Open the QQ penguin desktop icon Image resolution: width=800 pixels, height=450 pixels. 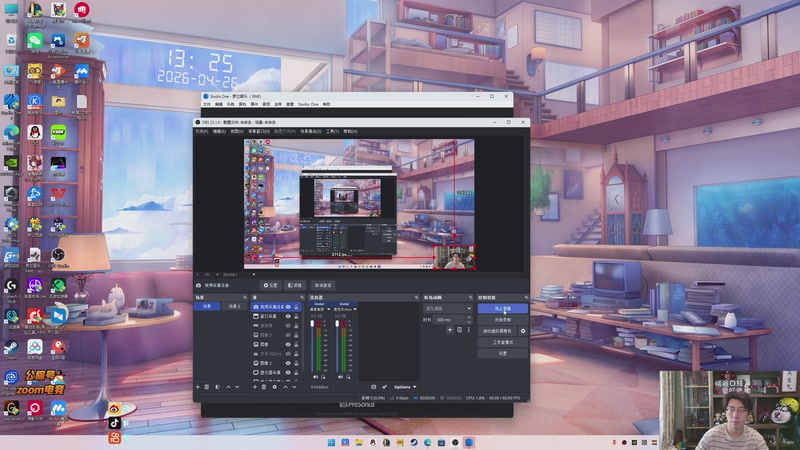coord(35,135)
